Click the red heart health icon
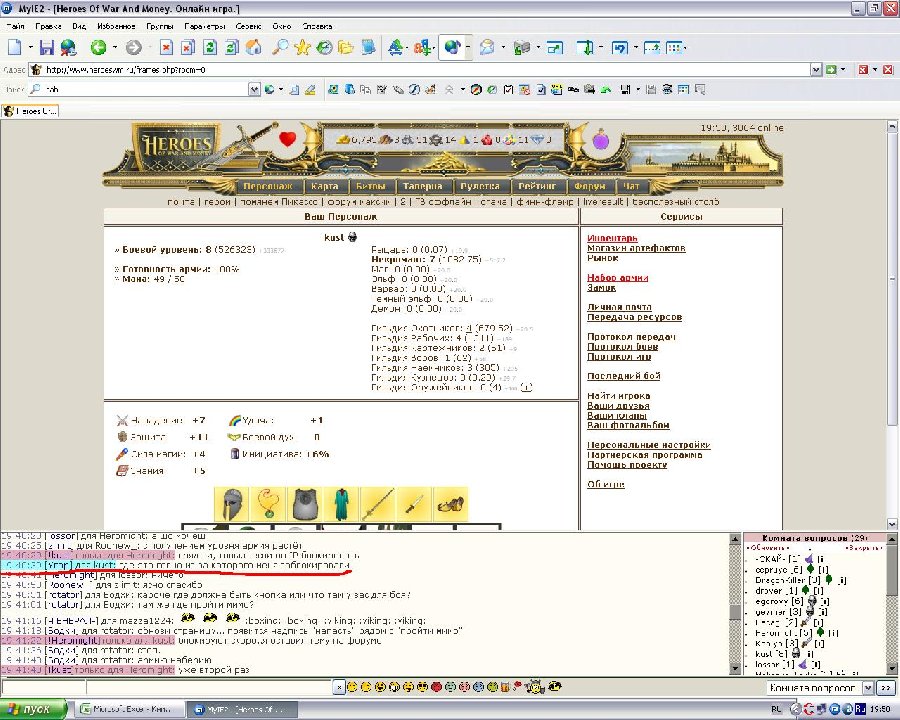 tap(288, 139)
